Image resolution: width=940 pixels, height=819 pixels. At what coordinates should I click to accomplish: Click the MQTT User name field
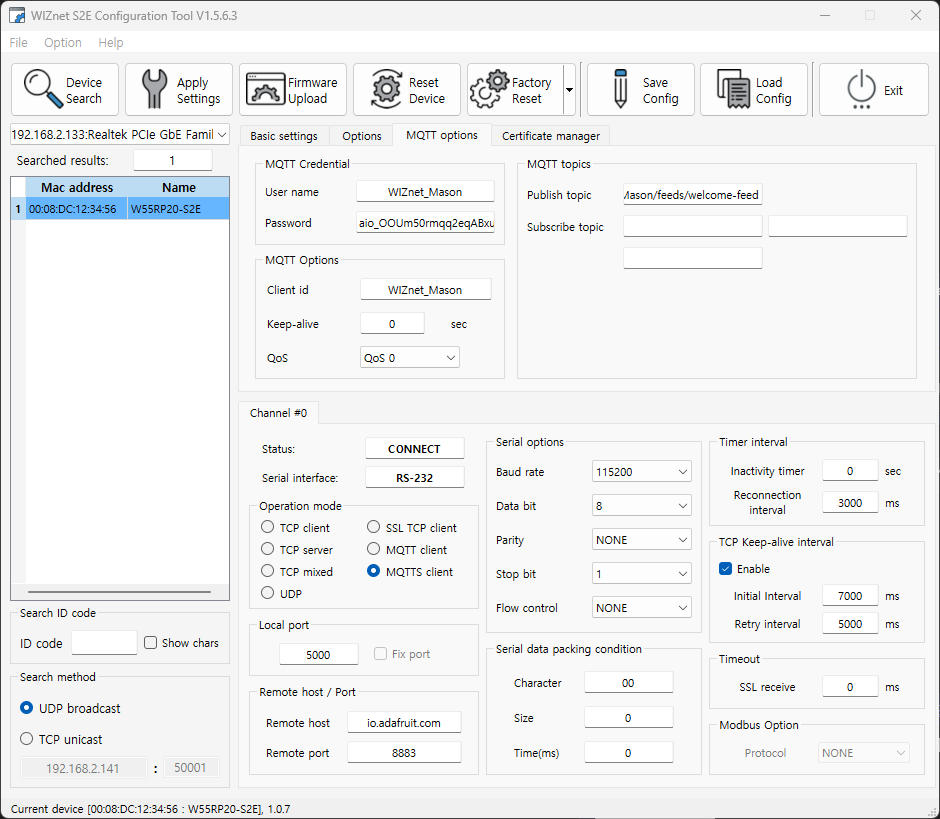pyautogui.click(x=425, y=192)
